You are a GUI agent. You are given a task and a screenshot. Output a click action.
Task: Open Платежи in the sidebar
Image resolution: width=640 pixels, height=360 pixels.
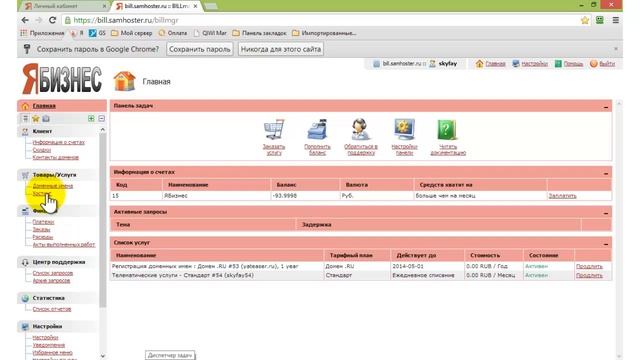click(43, 222)
